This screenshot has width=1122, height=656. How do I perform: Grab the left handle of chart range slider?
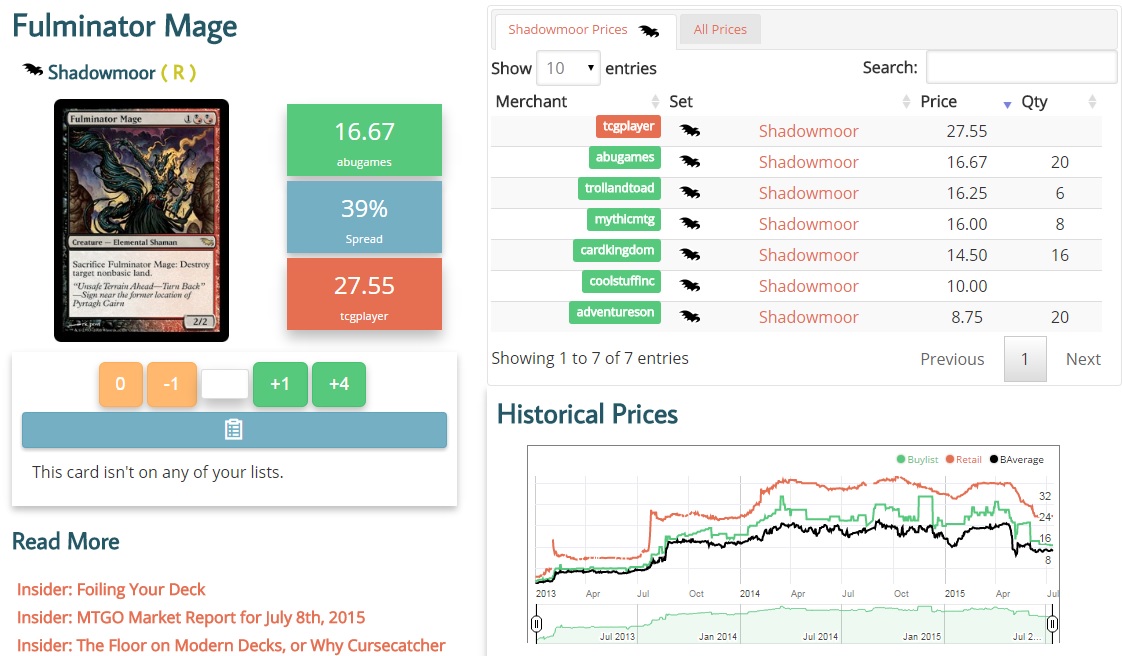(x=536, y=624)
